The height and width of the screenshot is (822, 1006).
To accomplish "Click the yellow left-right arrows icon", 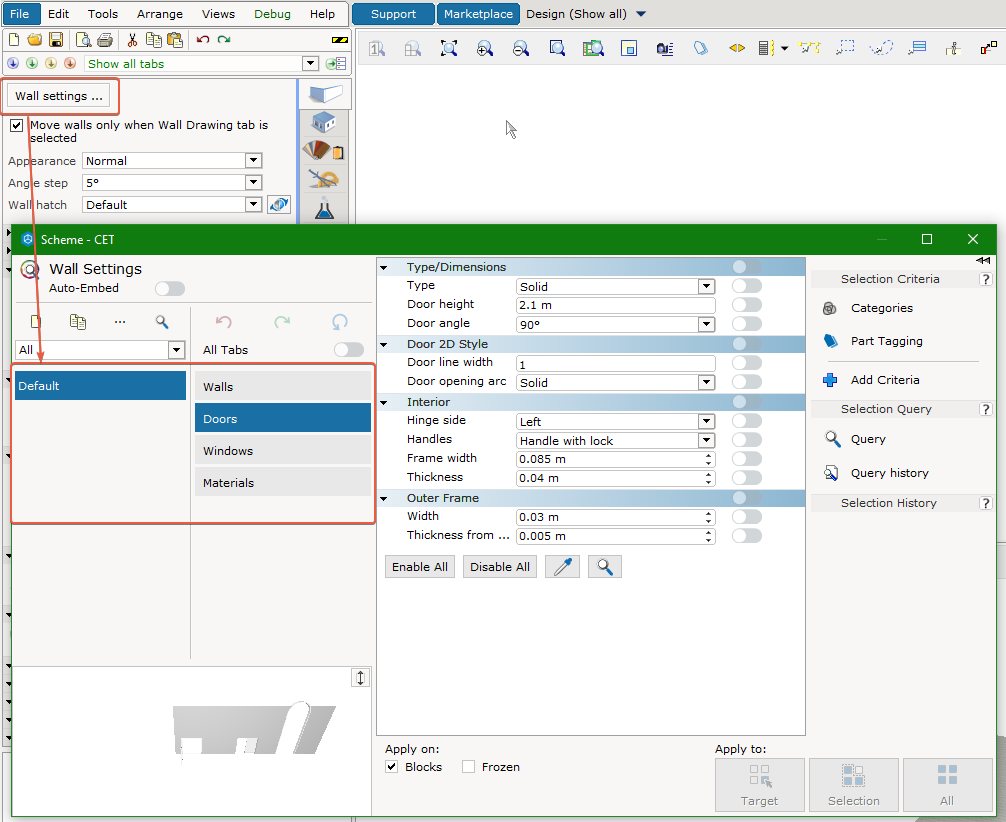I will click(x=737, y=47).
